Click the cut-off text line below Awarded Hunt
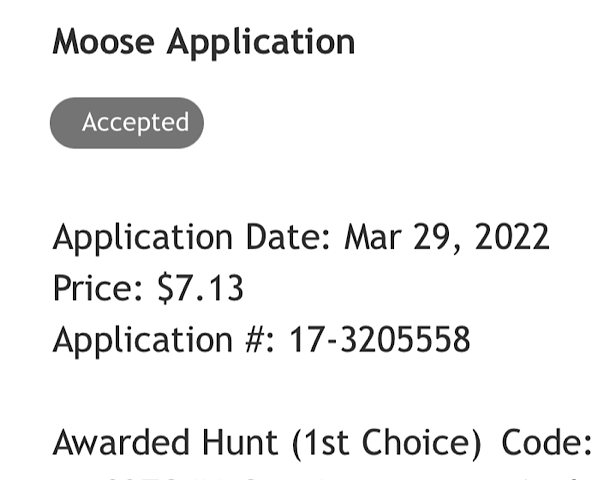 322,478
